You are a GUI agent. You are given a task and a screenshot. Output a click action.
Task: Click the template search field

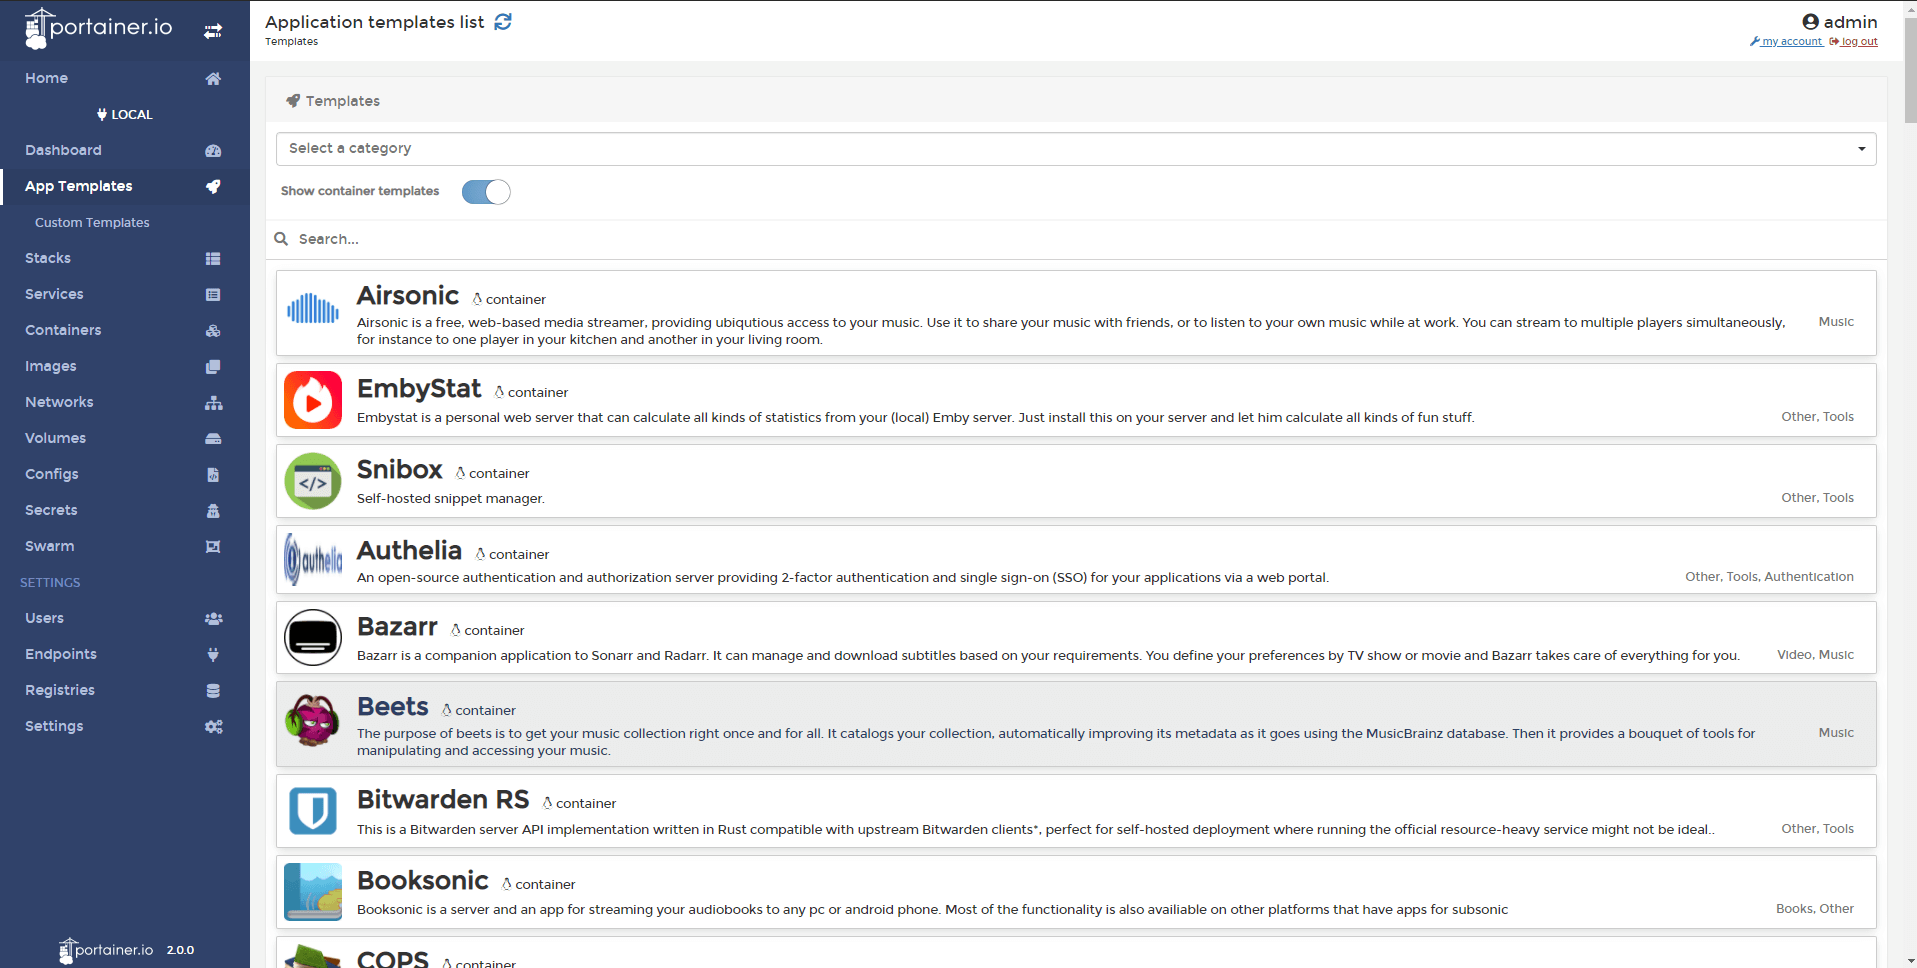[x=1076, y=239]
